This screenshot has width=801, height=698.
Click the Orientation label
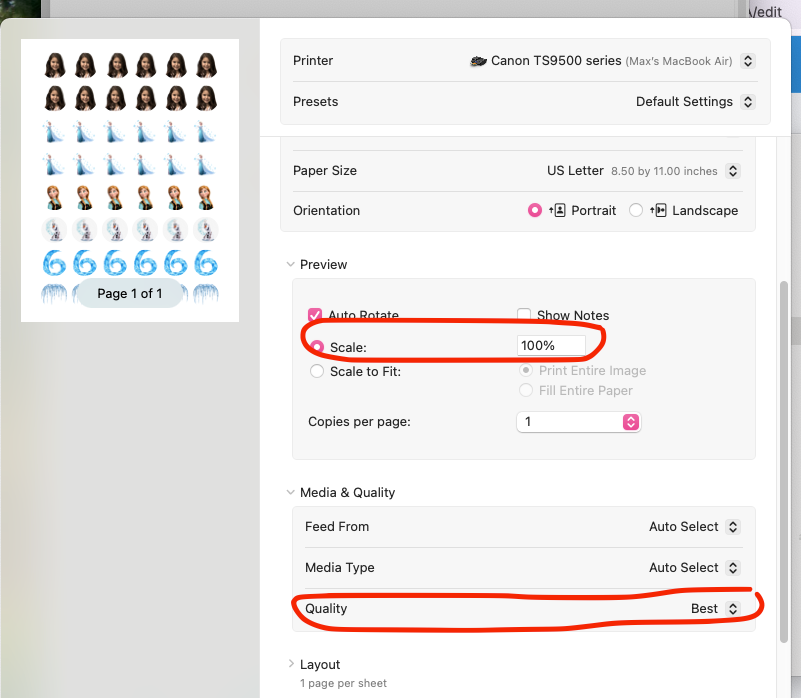pyautogui.click(x=326, y=211)
